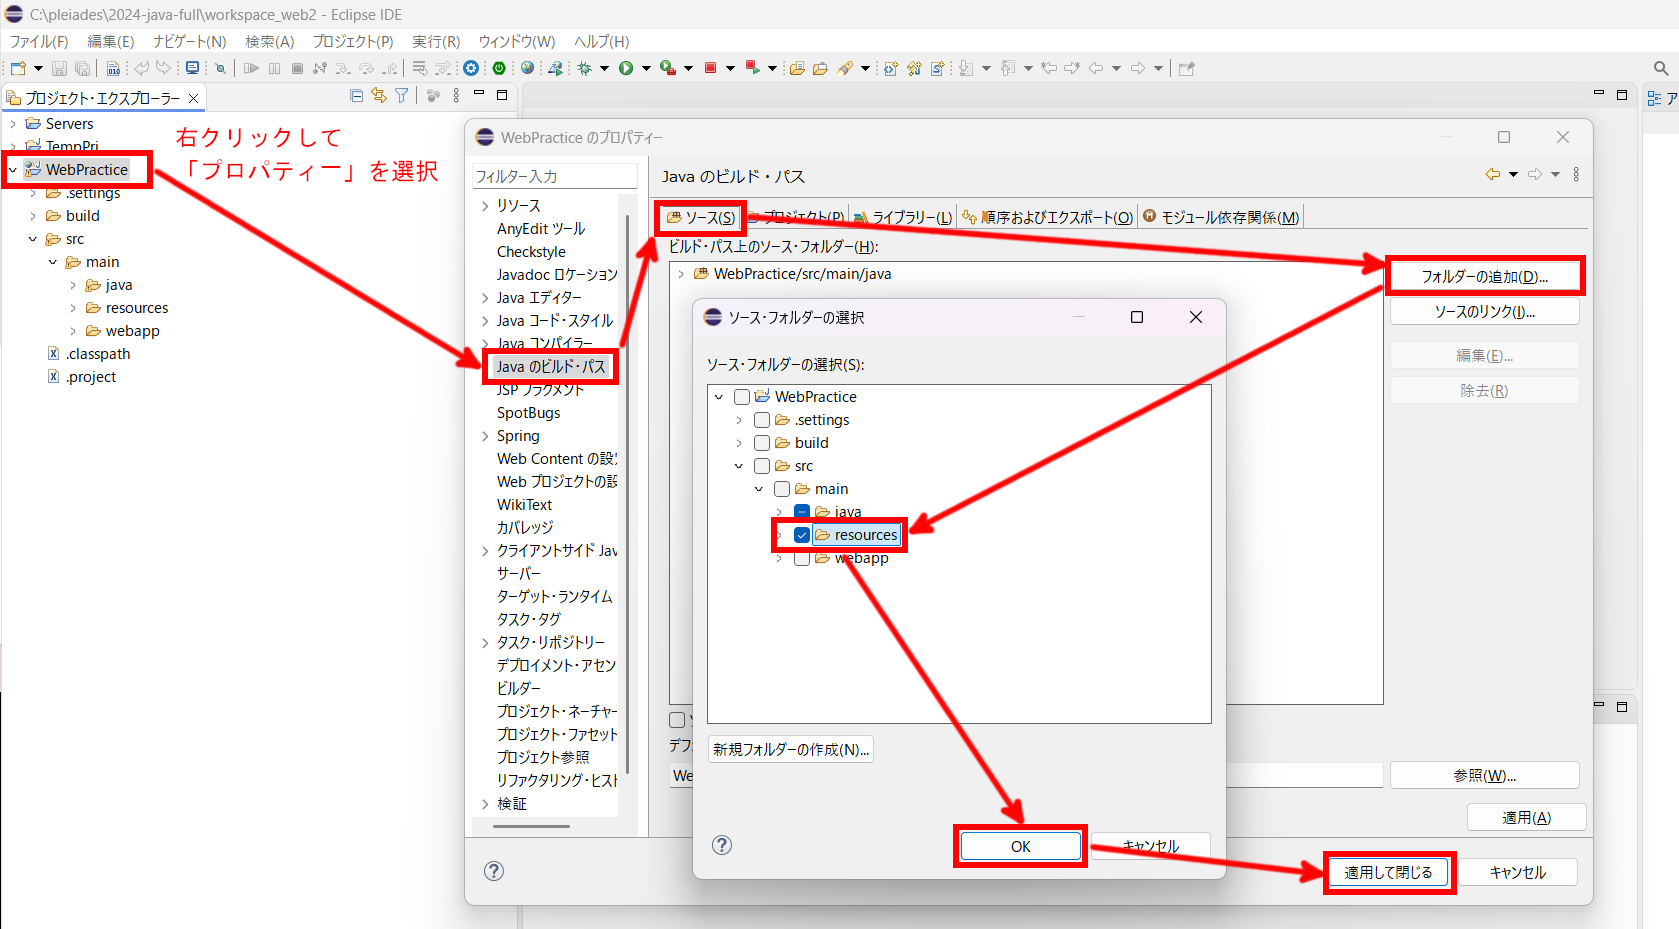Image resolution: width=1679 pixels, height=929 pixels.
Task: Uncheck the resources folder checkbox
Action: [801, 535]
